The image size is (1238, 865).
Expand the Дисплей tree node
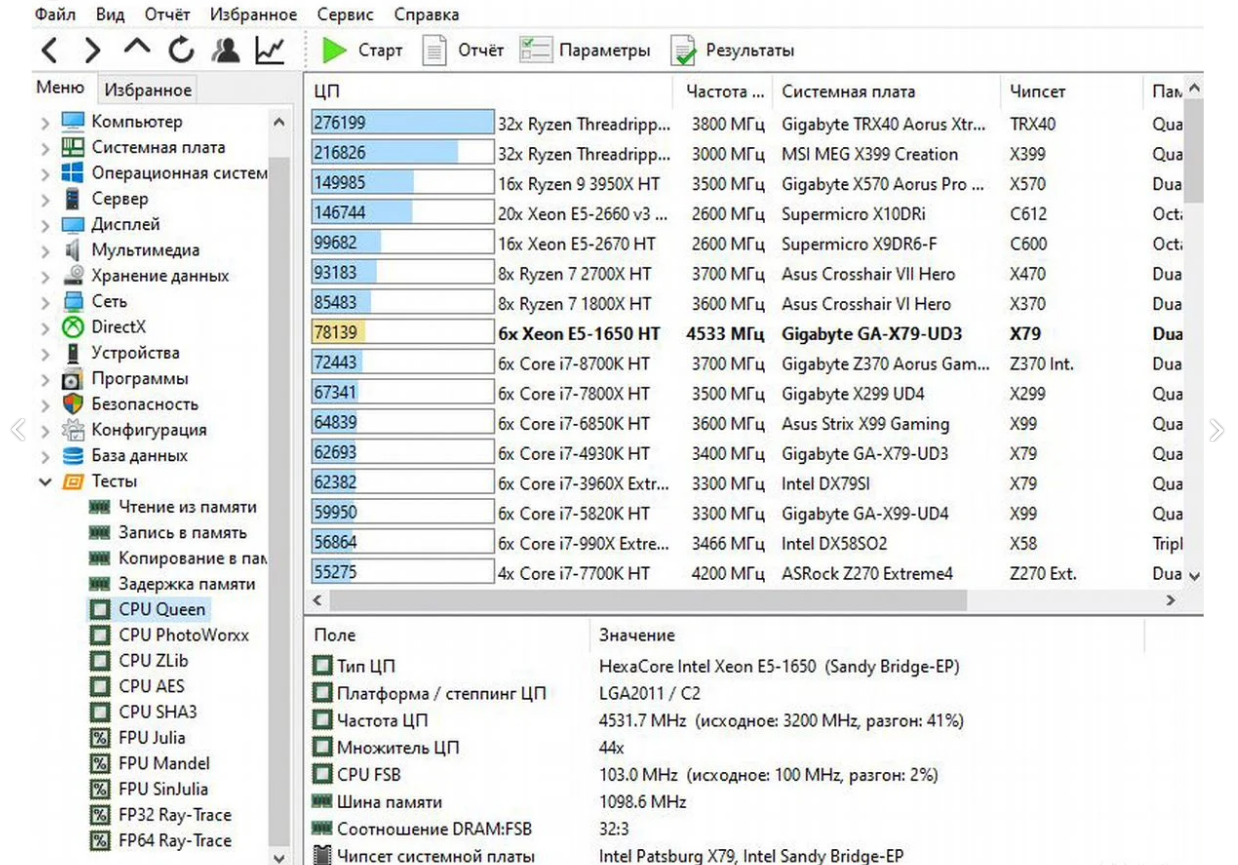[x=45, y=225]
